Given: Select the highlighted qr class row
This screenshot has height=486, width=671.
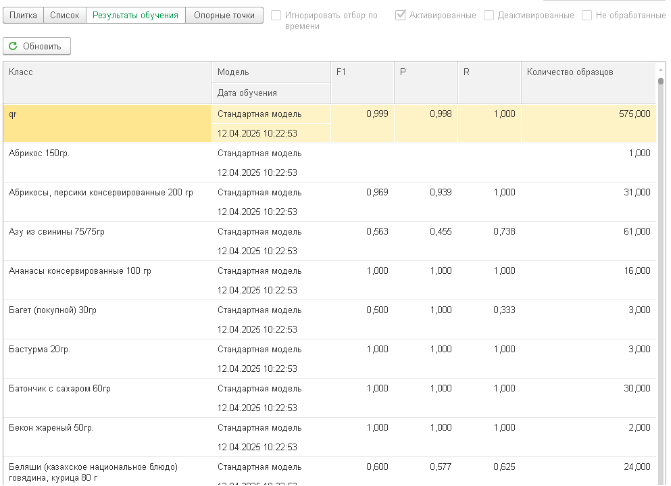Looking at the screenshot, I should [108, 114].
